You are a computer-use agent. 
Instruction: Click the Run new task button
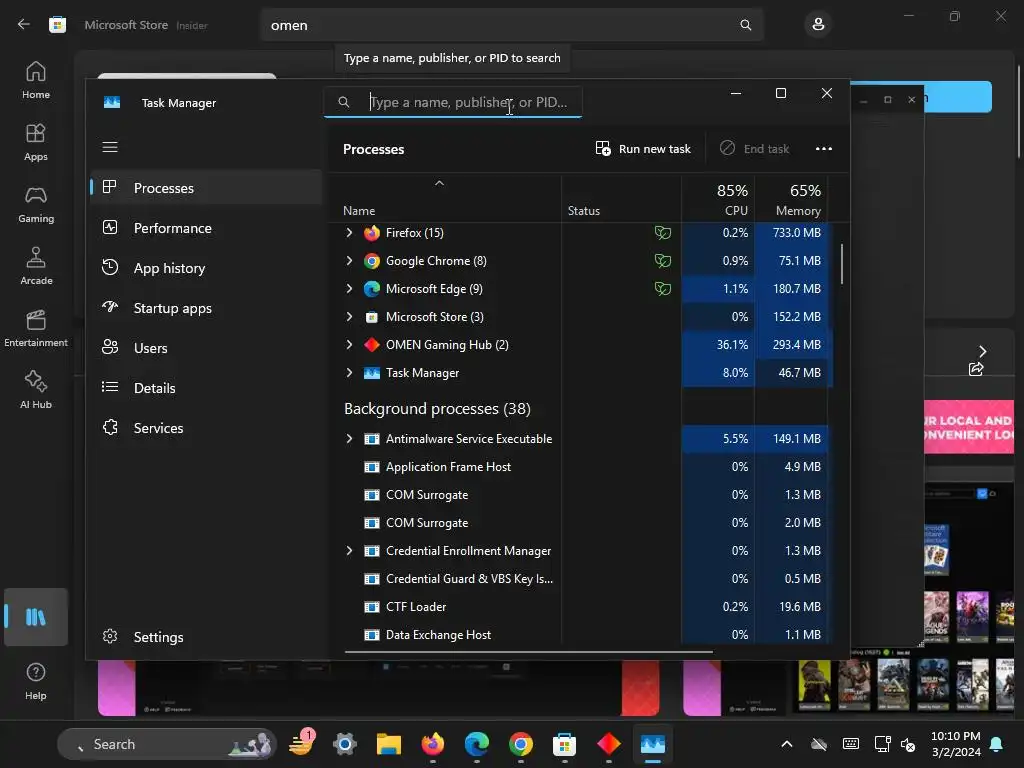(x=643, y=149)
